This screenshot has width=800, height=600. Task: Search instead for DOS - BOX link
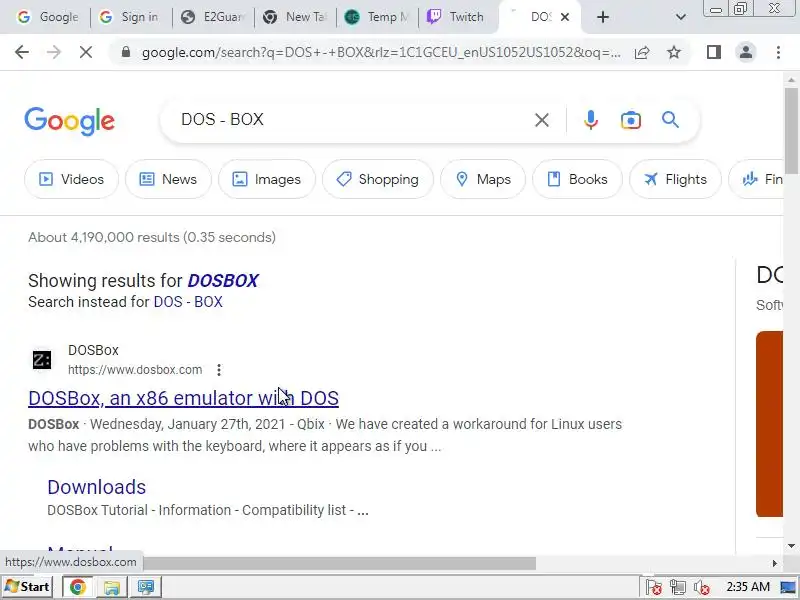point(188,302)
